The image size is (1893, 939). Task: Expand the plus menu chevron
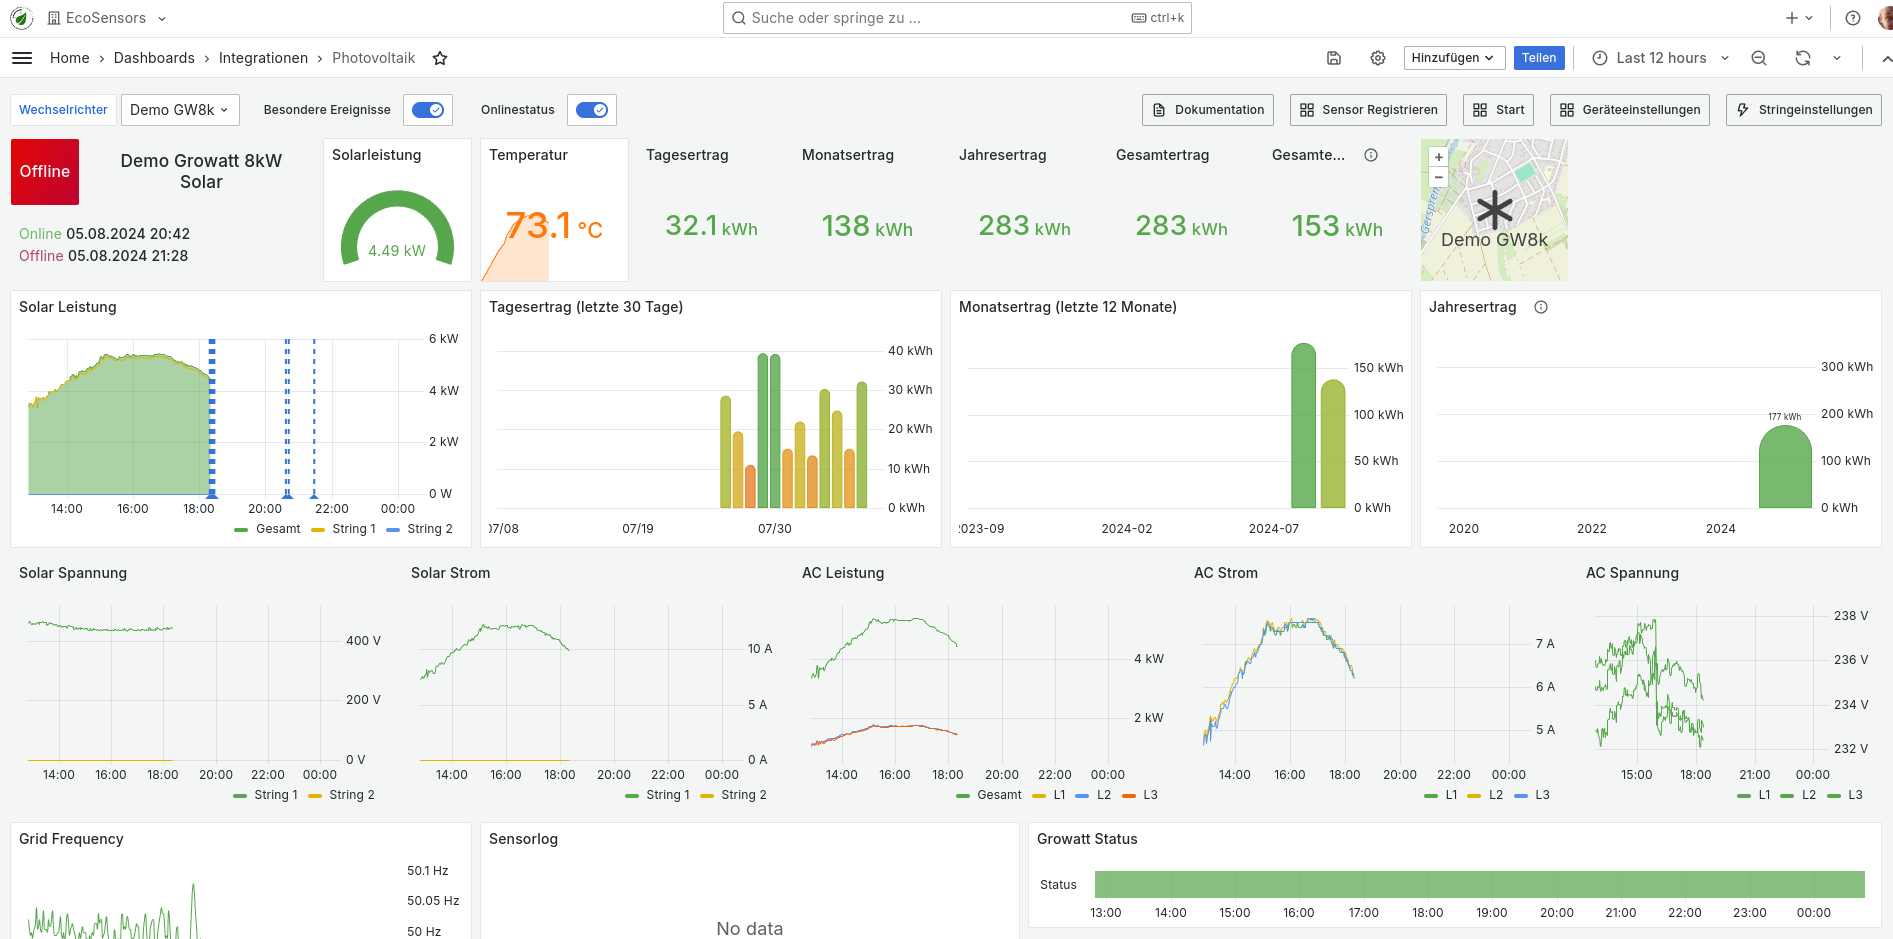pyautogui.click(x=1809, y=18)
